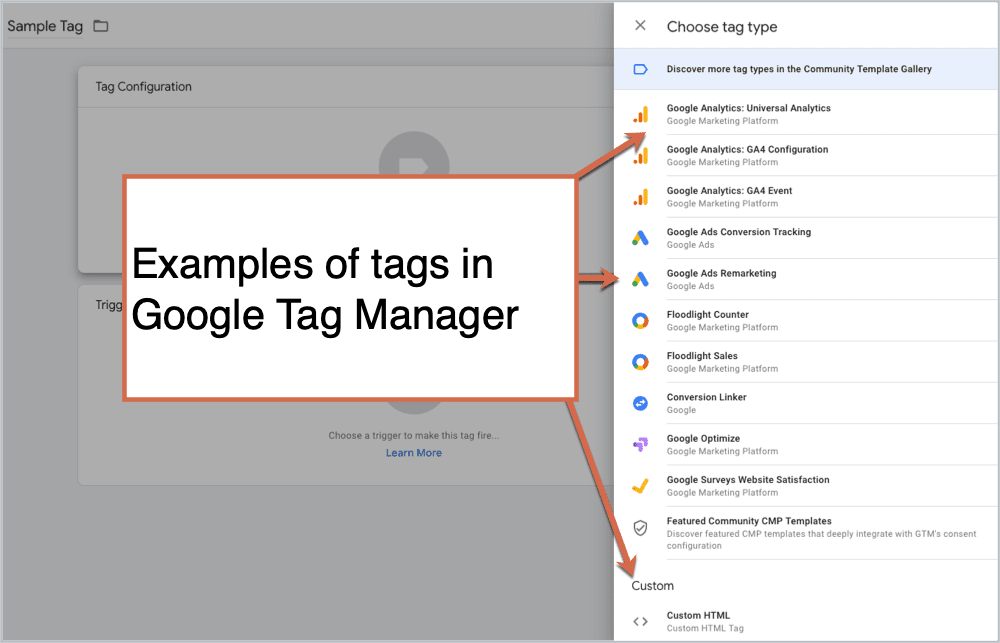Click the Learn More link under triggers

414,453
